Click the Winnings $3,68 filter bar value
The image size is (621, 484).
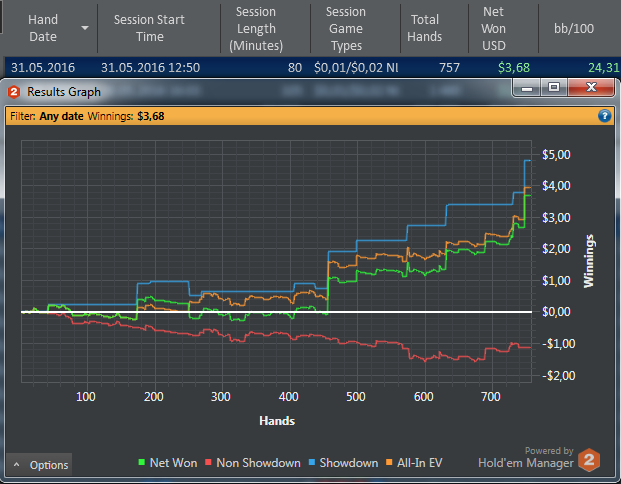pyautogui.click(x=150, y=116)
